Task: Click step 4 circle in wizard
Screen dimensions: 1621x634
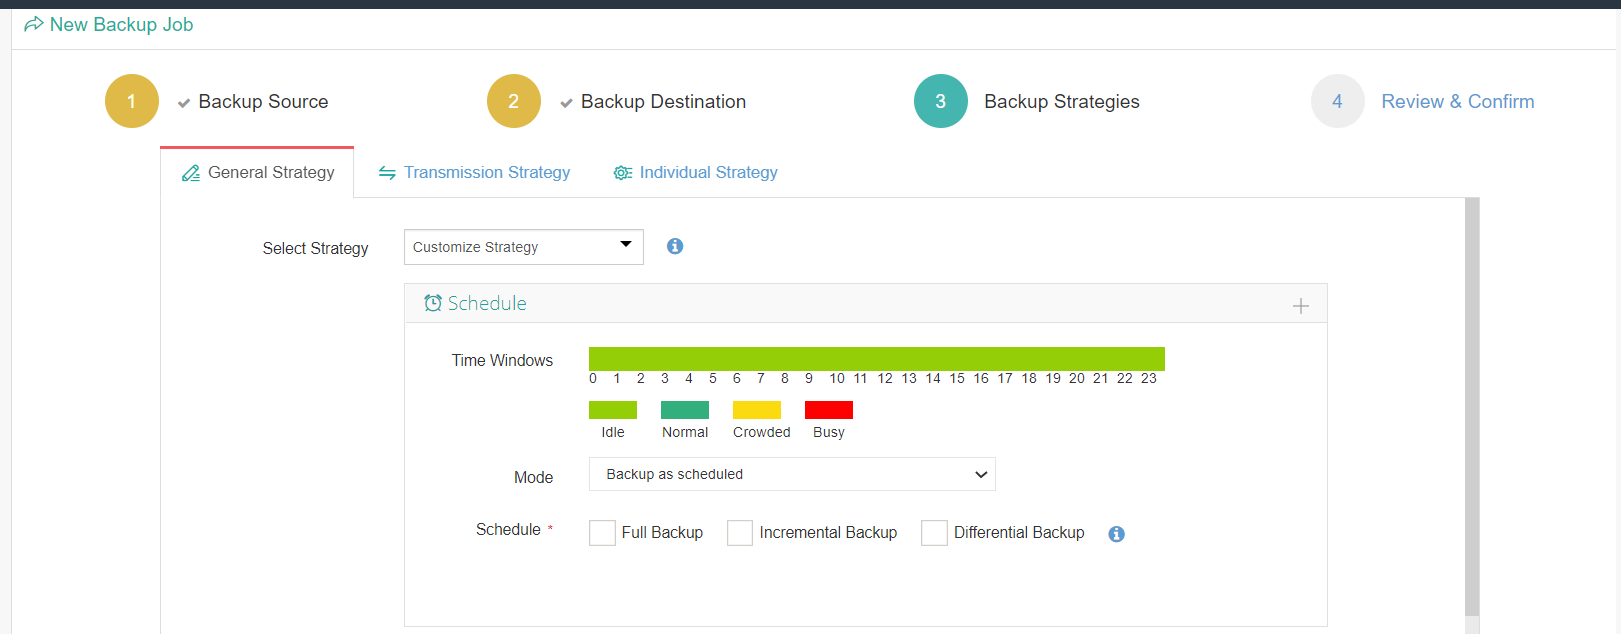Action: coord(1337,101)
